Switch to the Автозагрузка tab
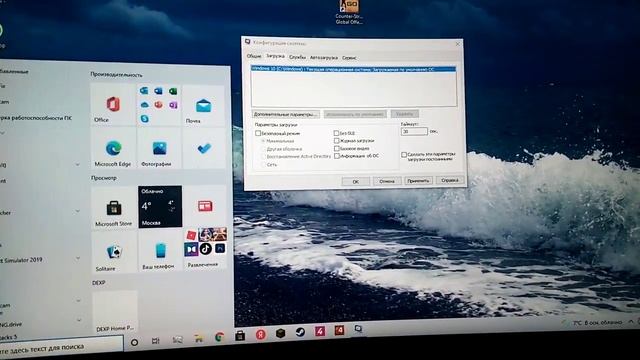640x360 pixels. click(x=324, y=58)
